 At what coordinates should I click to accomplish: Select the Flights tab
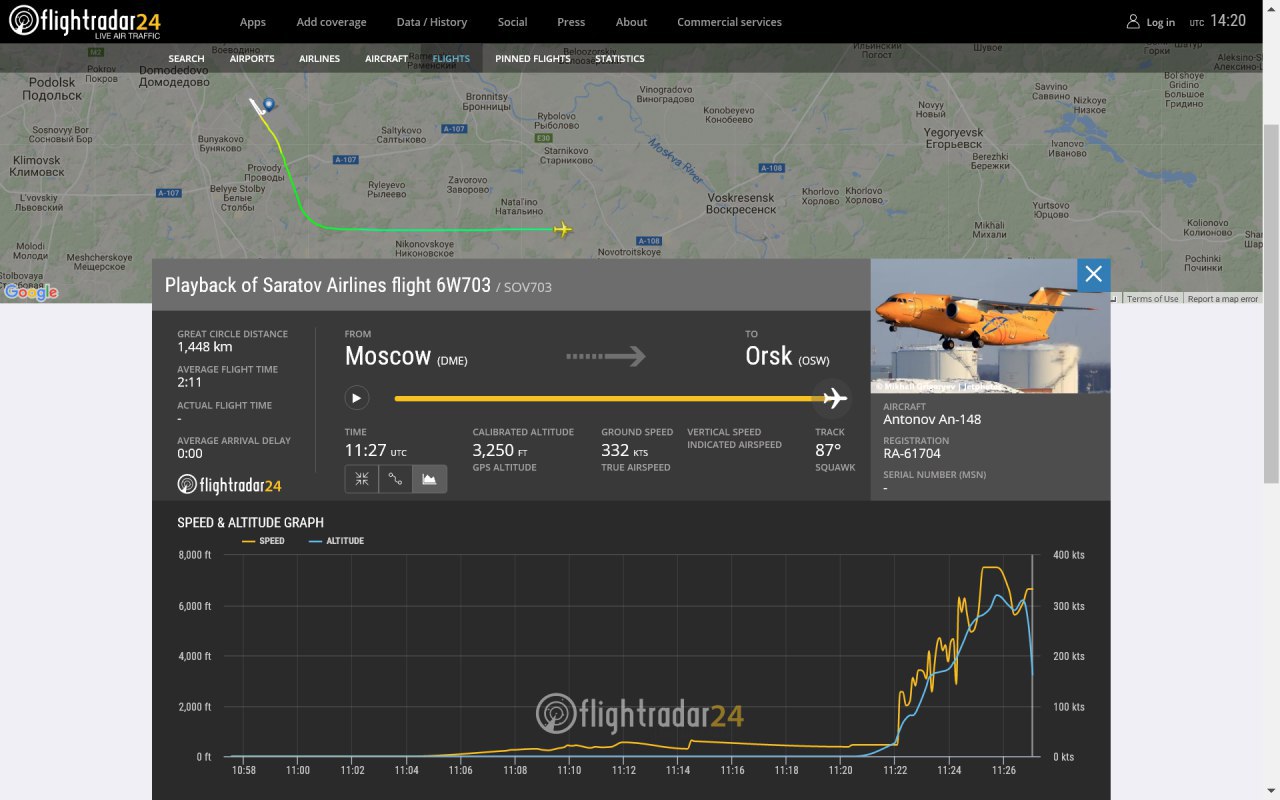pos(451,58)
